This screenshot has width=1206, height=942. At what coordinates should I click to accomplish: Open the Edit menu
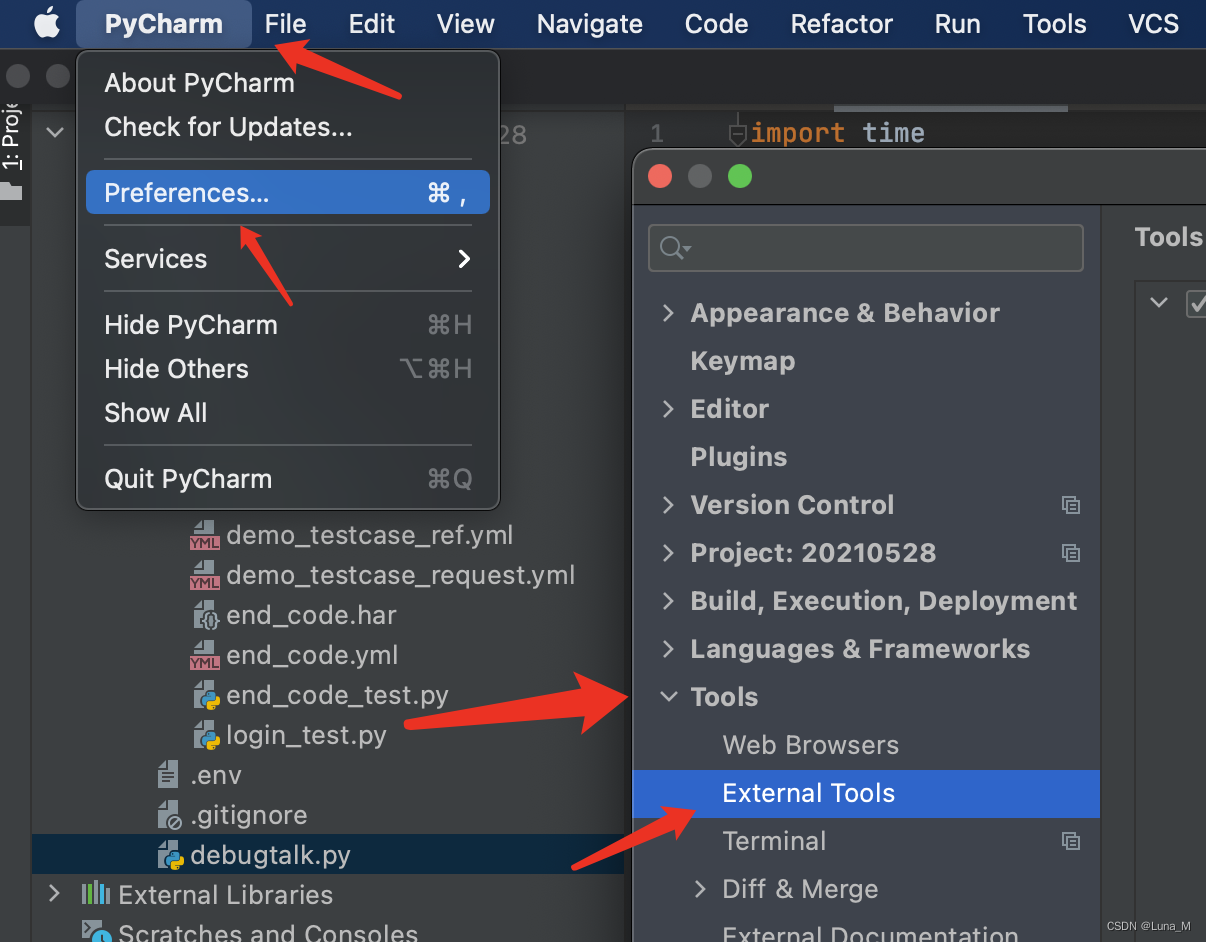click(x=372, y=24)
